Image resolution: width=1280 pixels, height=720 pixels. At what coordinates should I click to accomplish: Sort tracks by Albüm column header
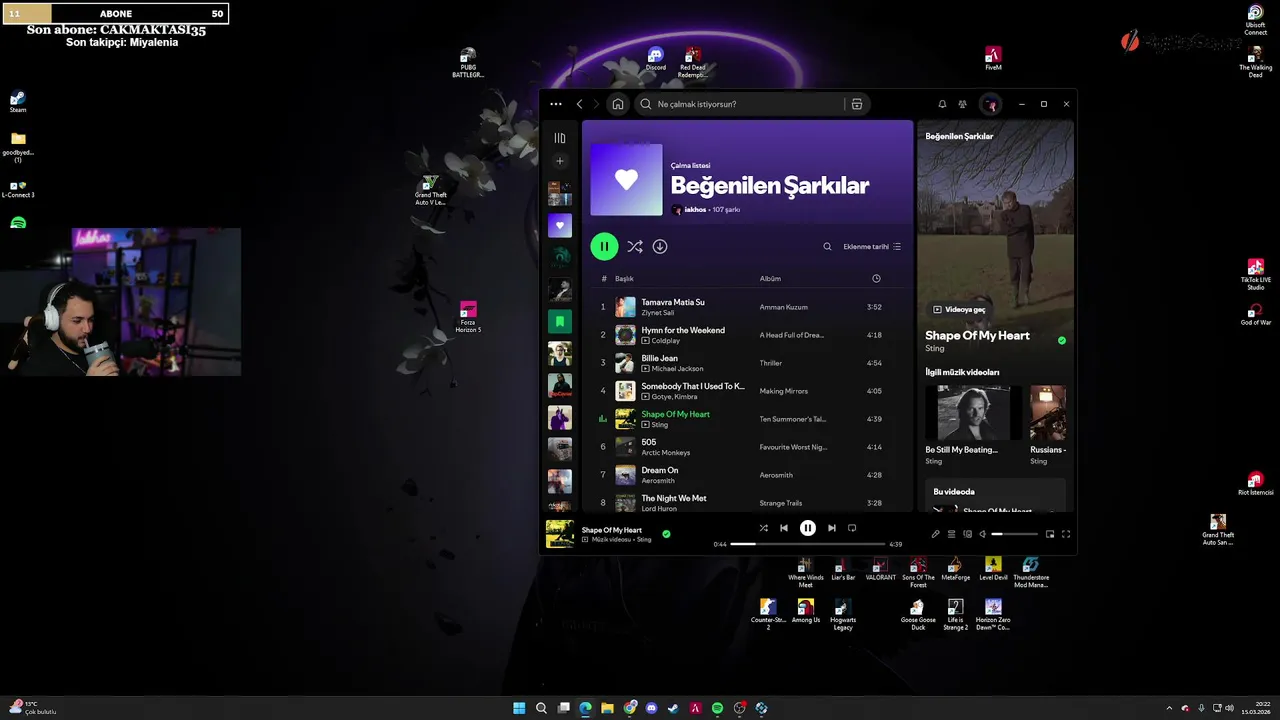coord(770,279)
